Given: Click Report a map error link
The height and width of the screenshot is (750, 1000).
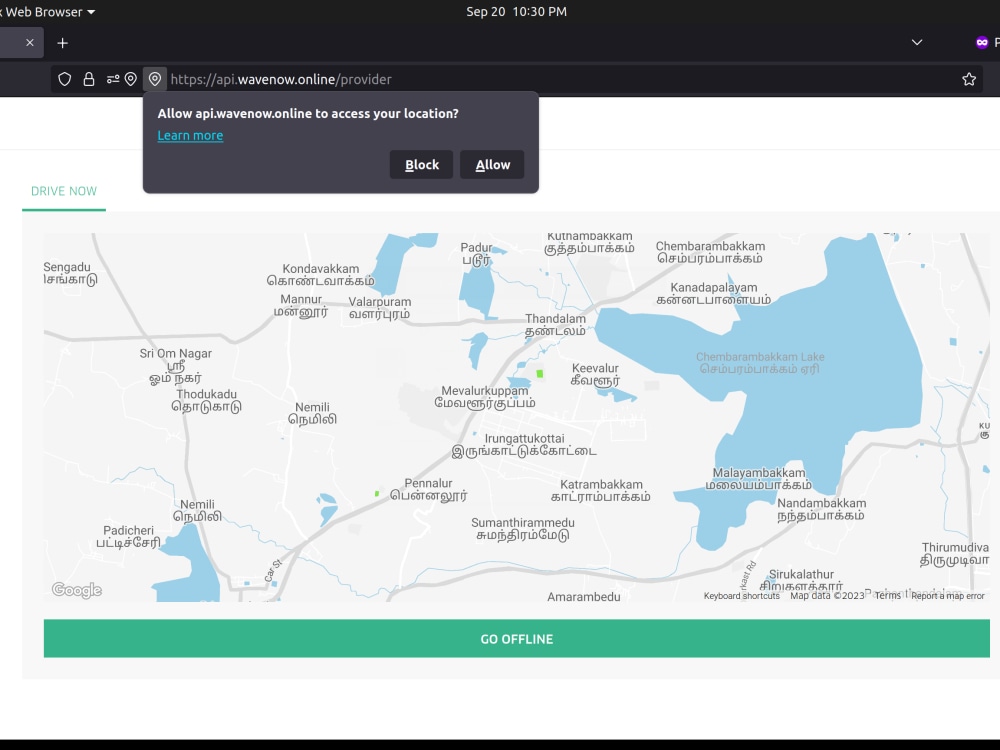Looking at the screenshot, I should point(948,596).
